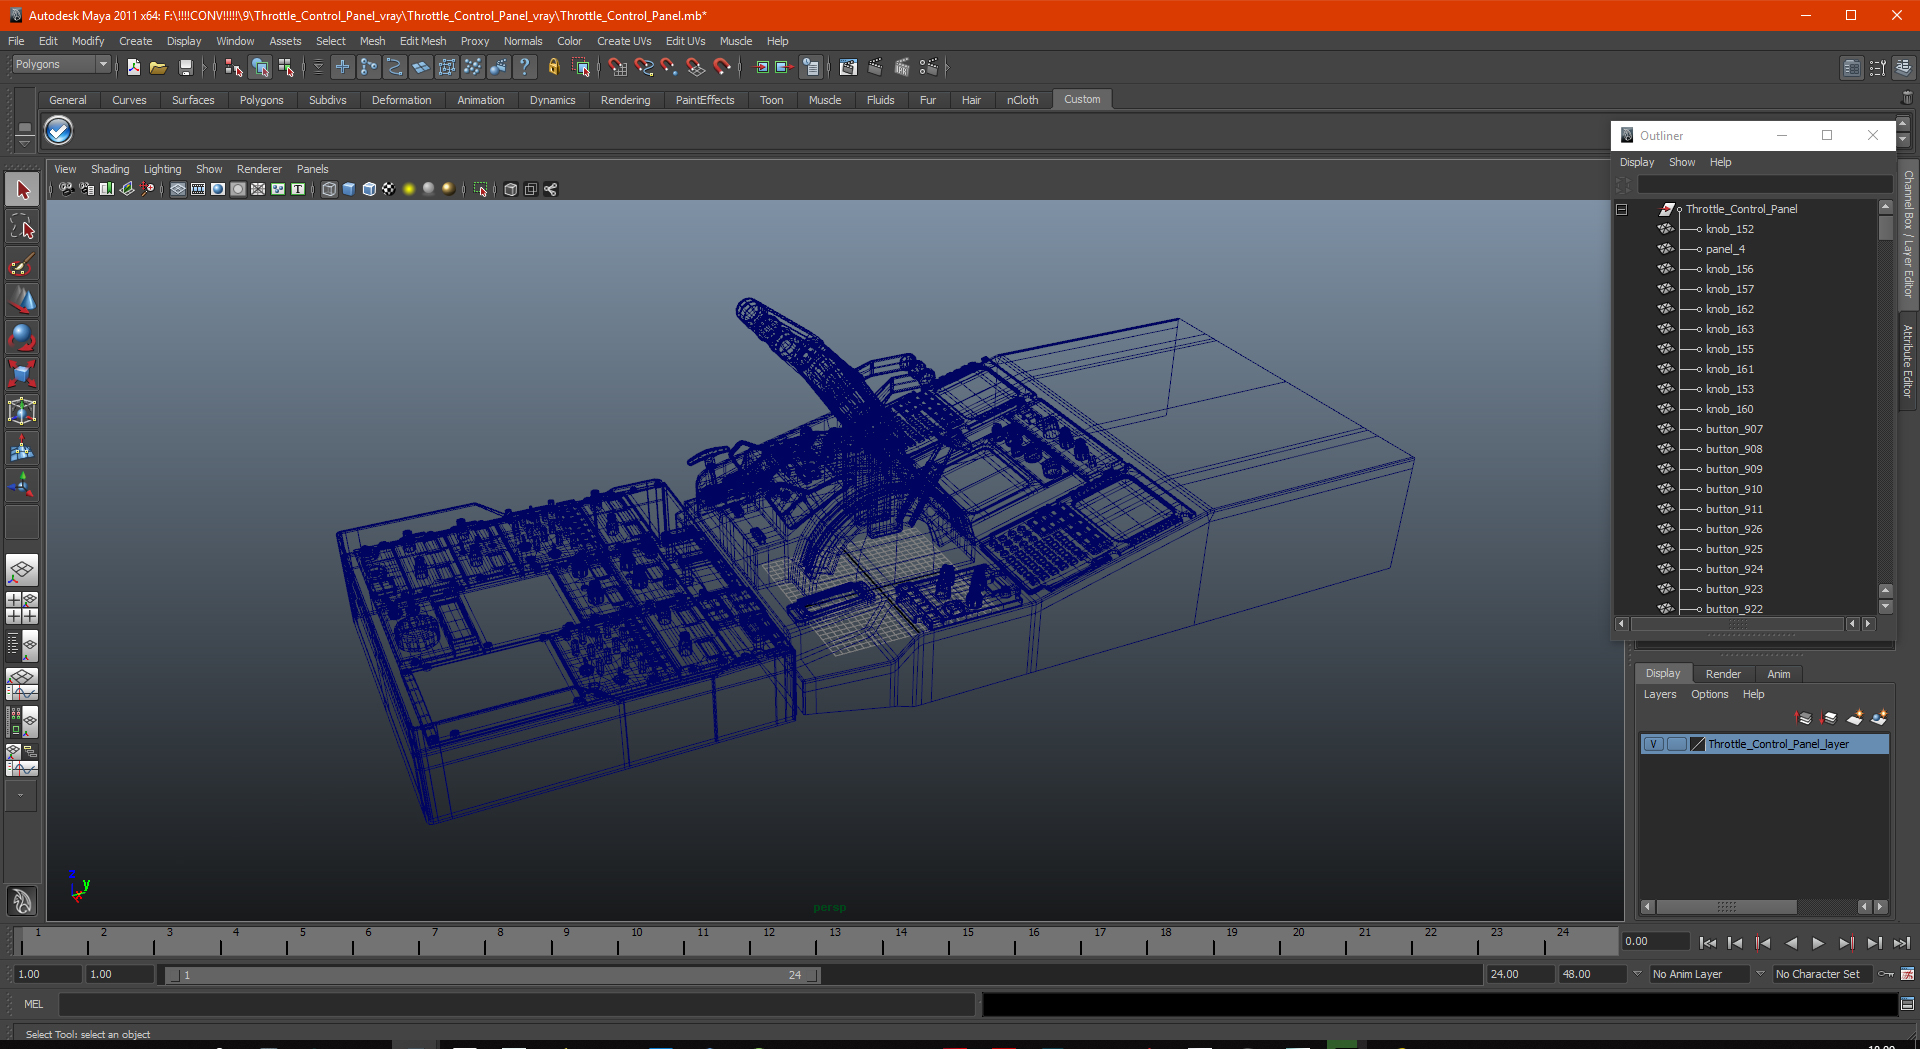Save the current scene

click(185, 67)
